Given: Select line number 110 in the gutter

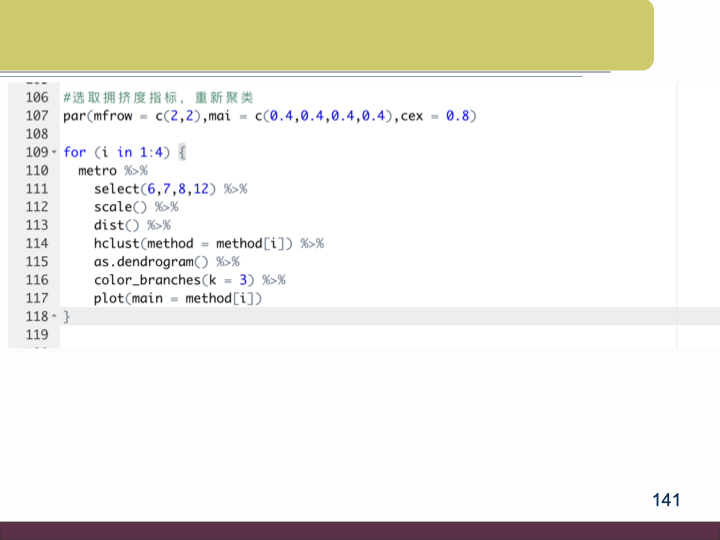Looking at the screenshot, I should point(36,171).
